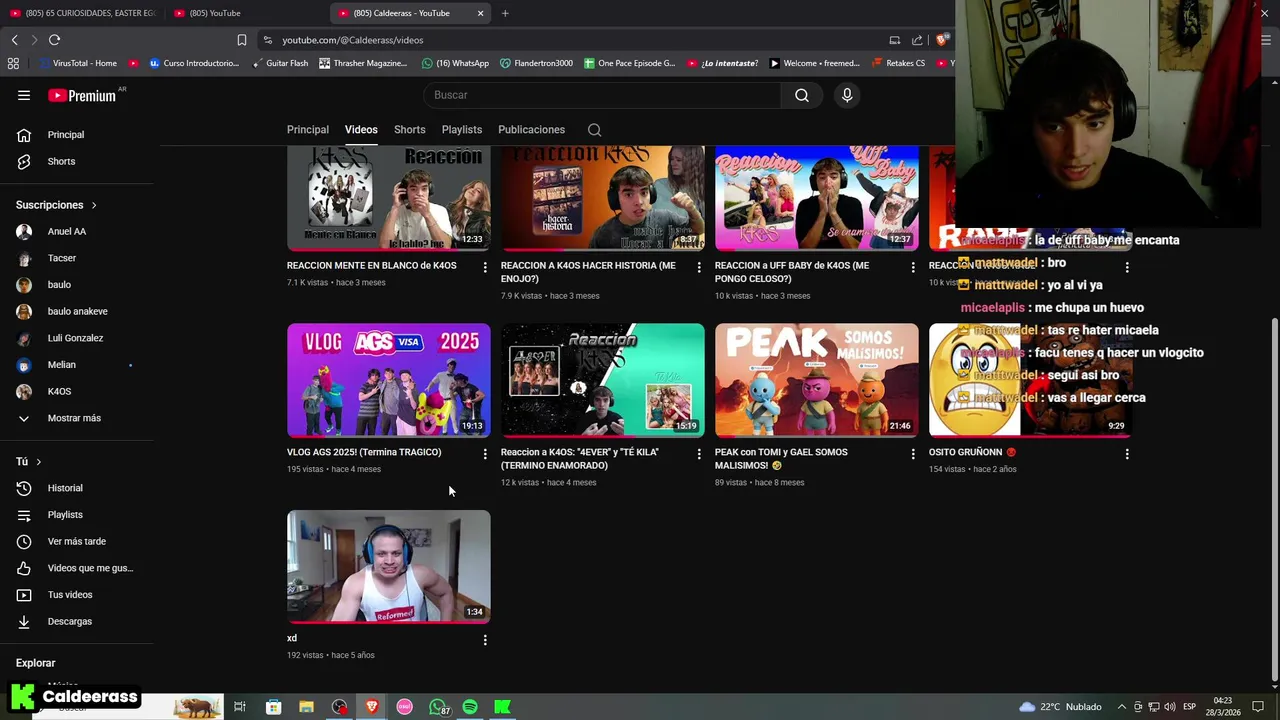The width and height of the screenshot is (1280, 720).
Task: Play the xd video thumbnail
Action: [389, 567]
